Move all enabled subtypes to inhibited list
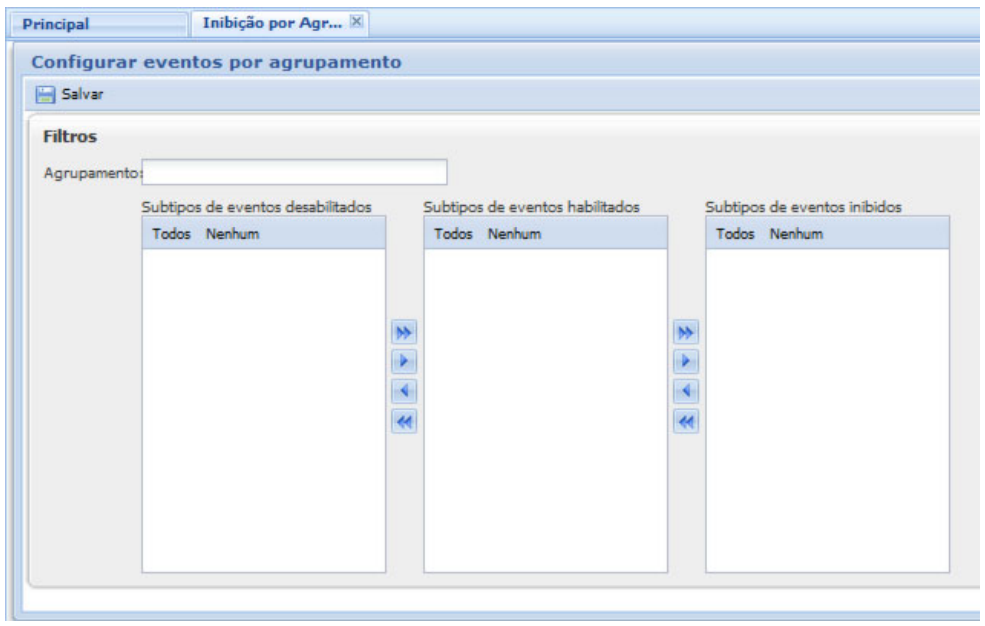The width and height of the screenshot is (985, 626). pyautogui.click(x=687, y=332)
